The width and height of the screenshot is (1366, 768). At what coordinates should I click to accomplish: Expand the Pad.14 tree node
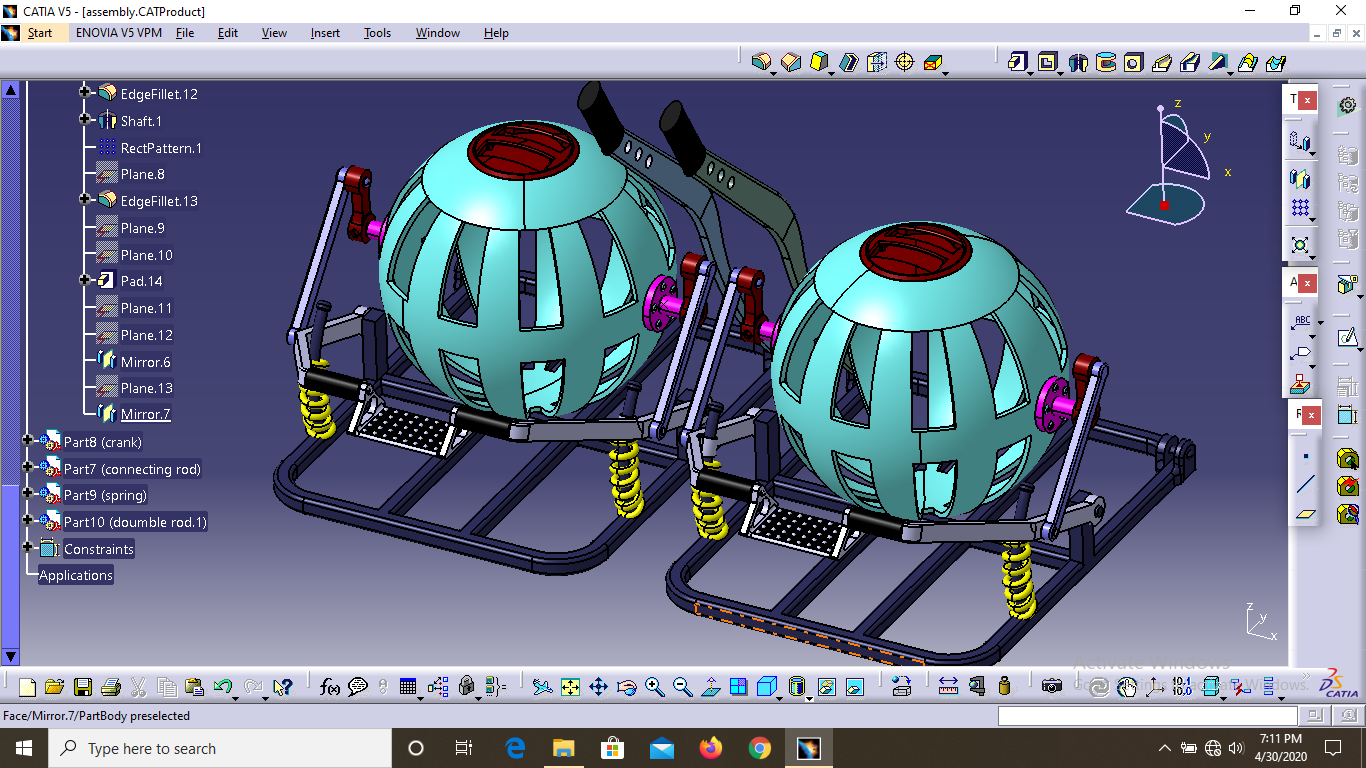point(84,281)
